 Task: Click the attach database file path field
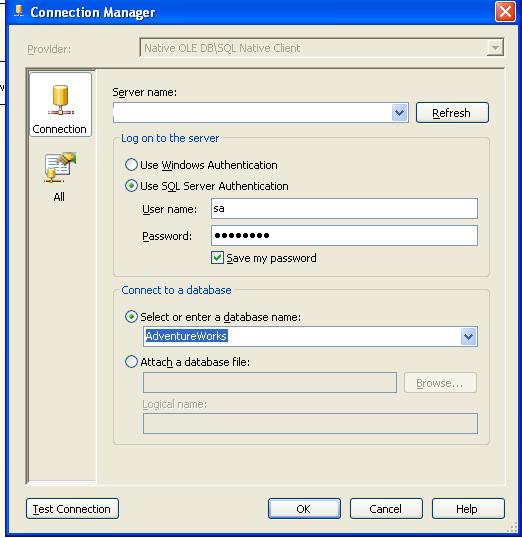click(270, 383)
